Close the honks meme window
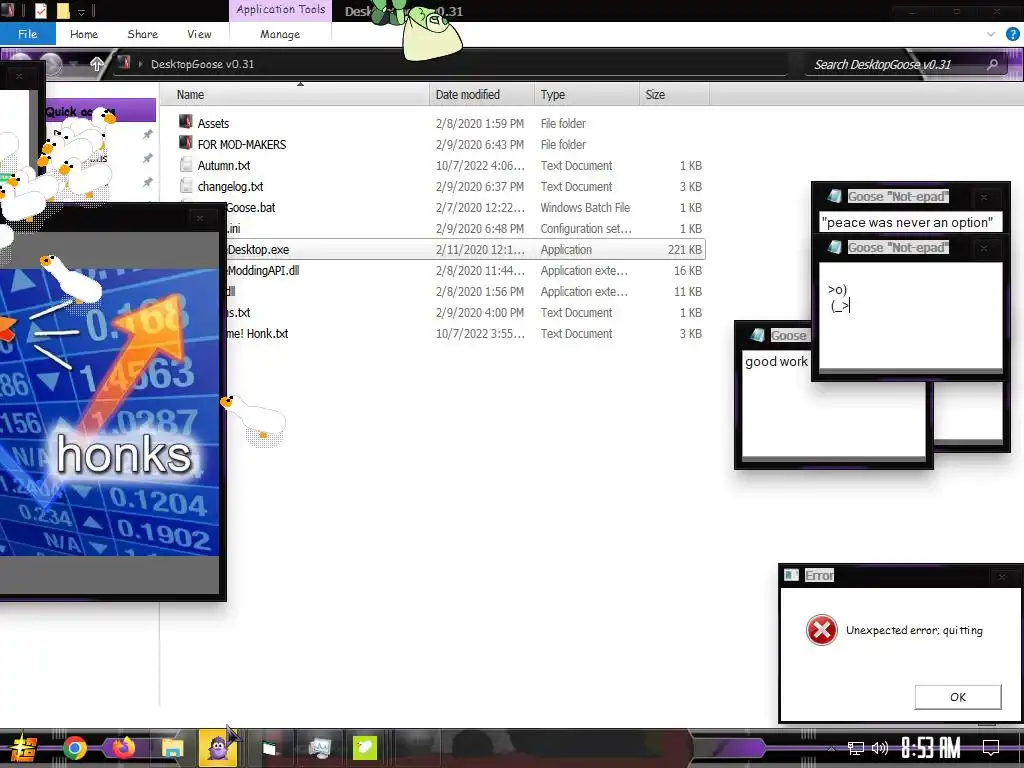The height and width of the screenshot is (768, 1024). (x=200, y=218)
